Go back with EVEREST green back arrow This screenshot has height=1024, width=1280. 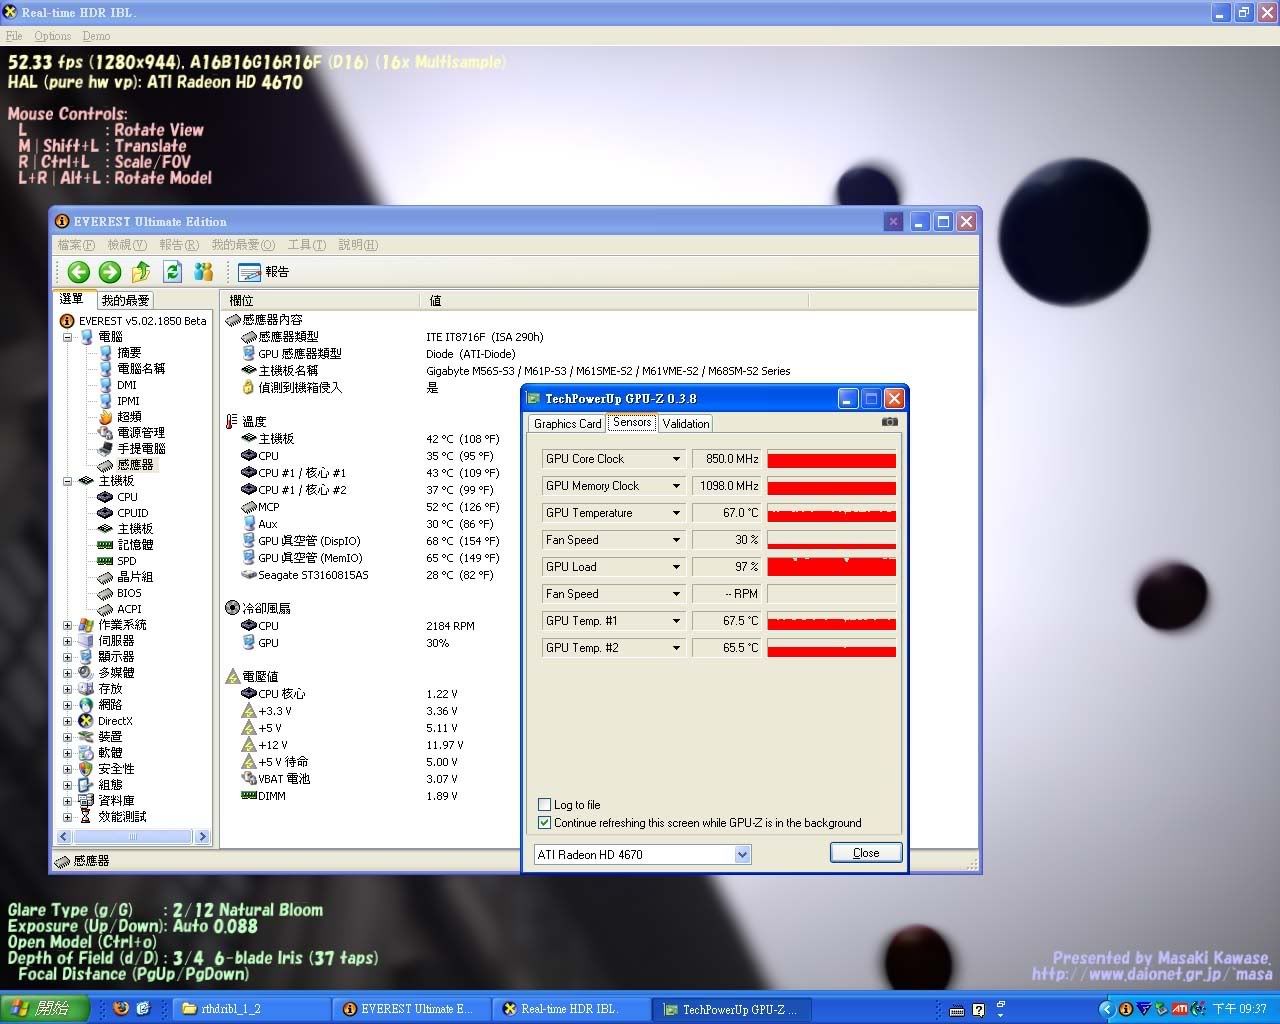[79, 272]
